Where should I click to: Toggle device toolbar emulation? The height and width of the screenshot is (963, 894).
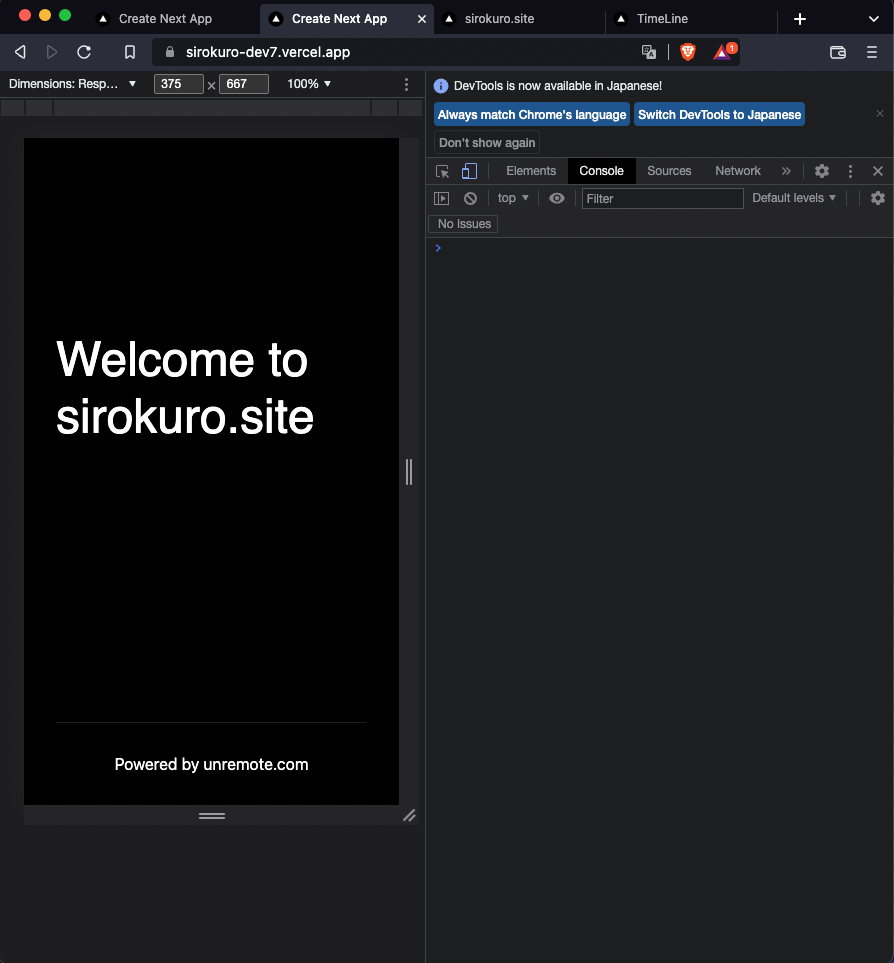pos(469,171)
